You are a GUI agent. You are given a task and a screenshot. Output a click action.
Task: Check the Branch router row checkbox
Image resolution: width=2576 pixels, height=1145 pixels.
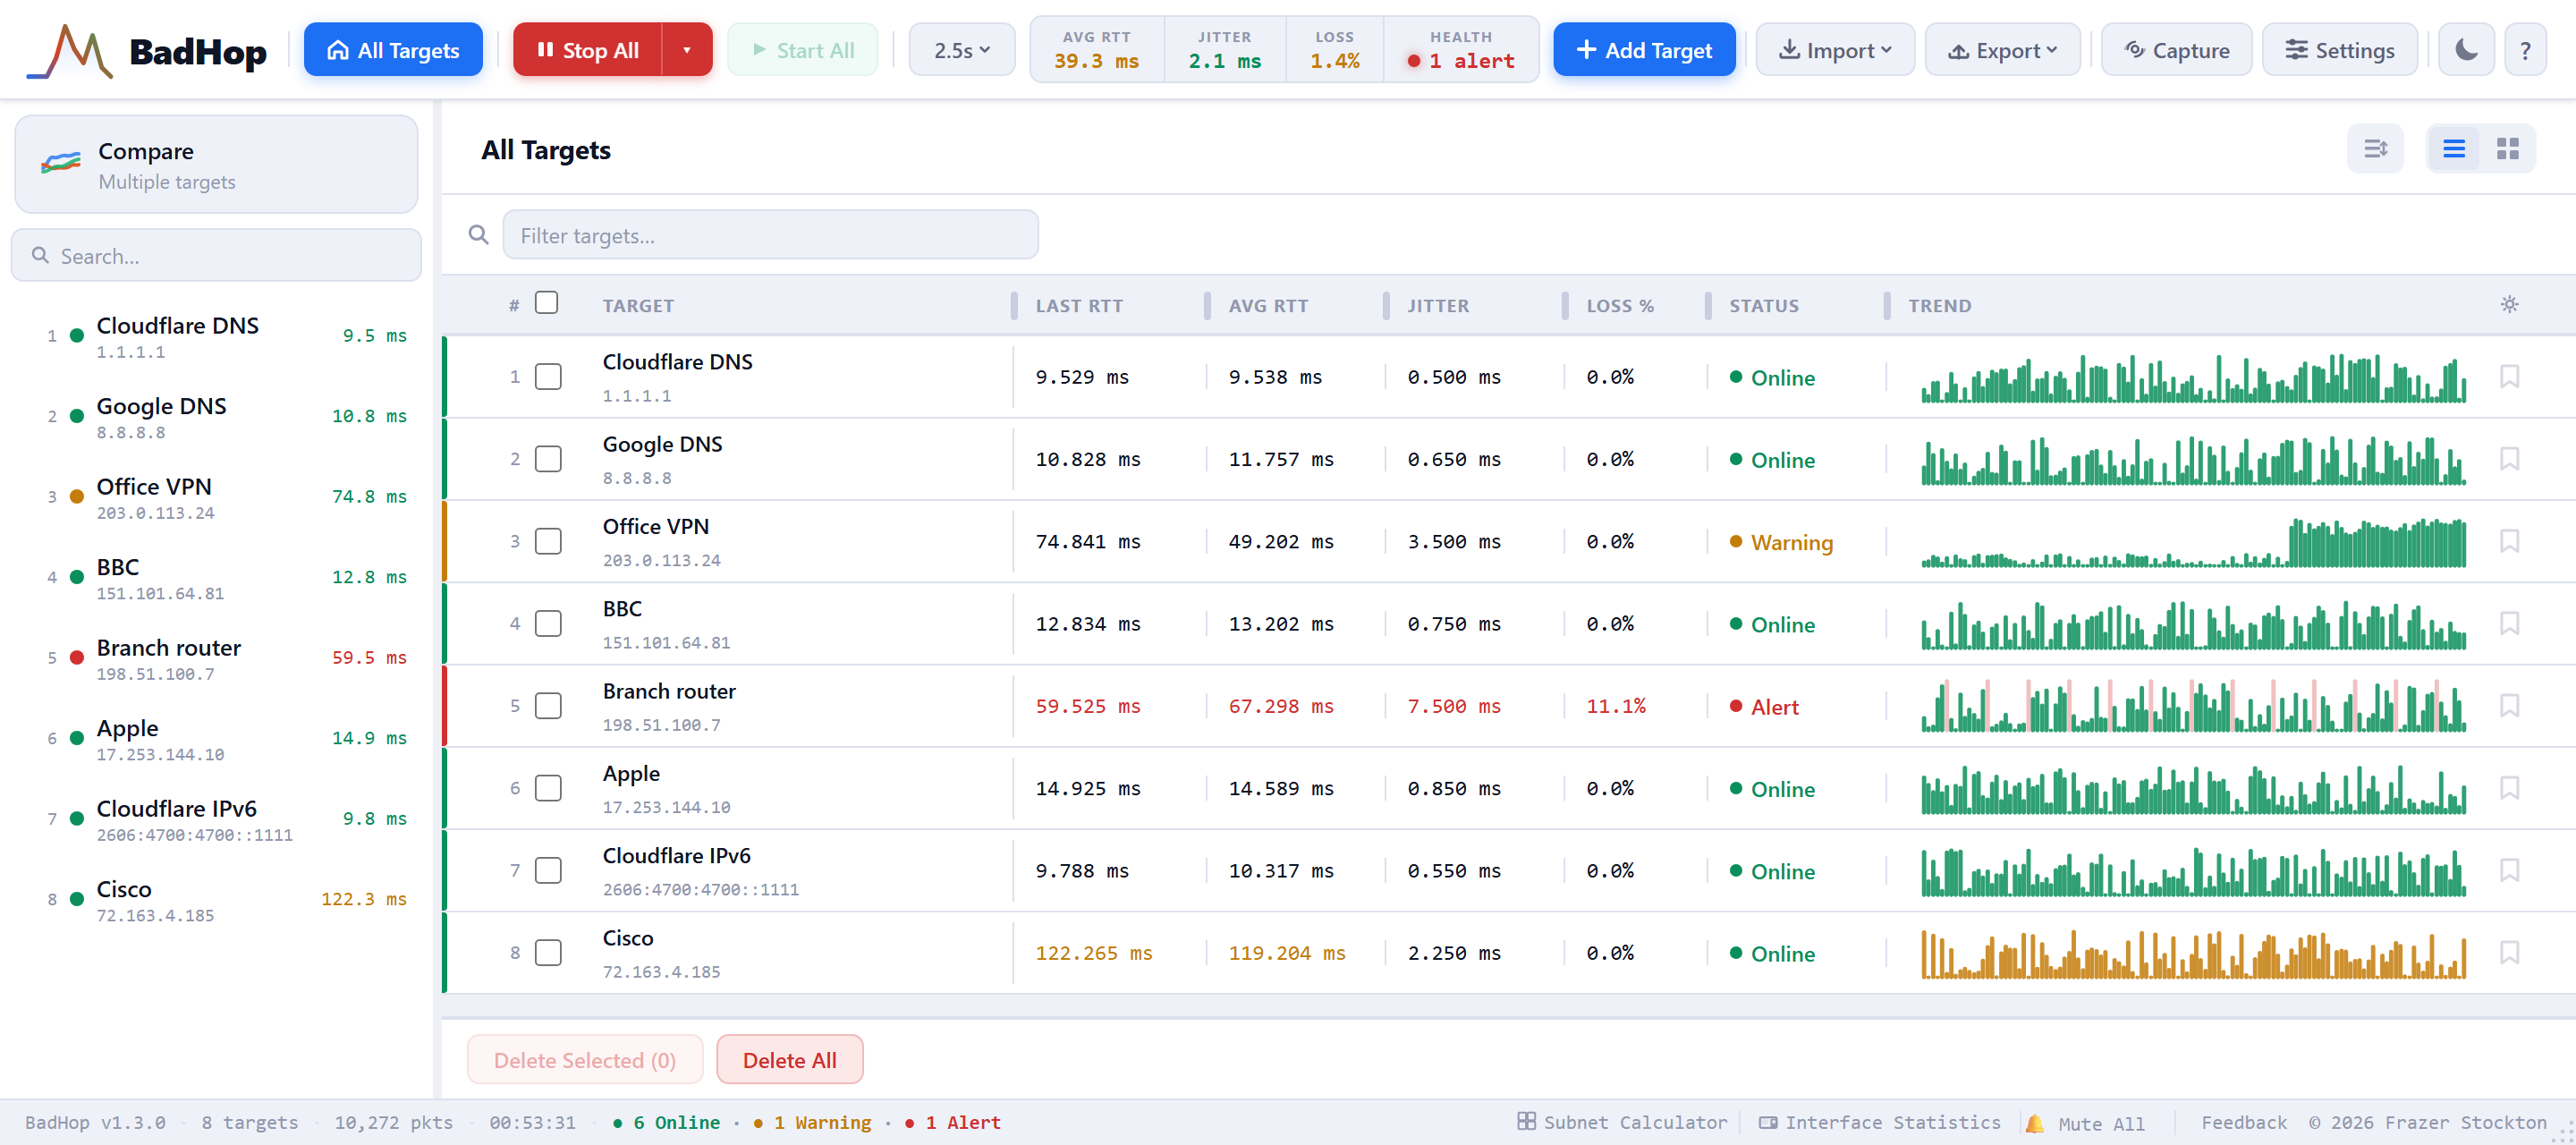(x=548, y=705)
